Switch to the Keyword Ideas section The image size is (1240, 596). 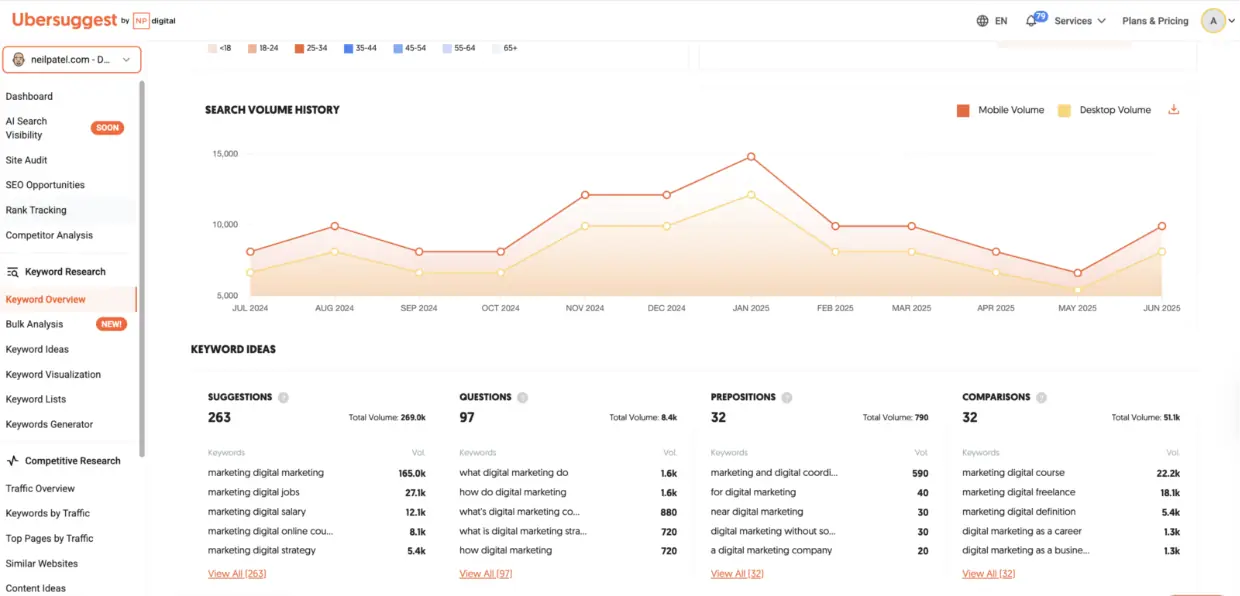coord(38,349)
